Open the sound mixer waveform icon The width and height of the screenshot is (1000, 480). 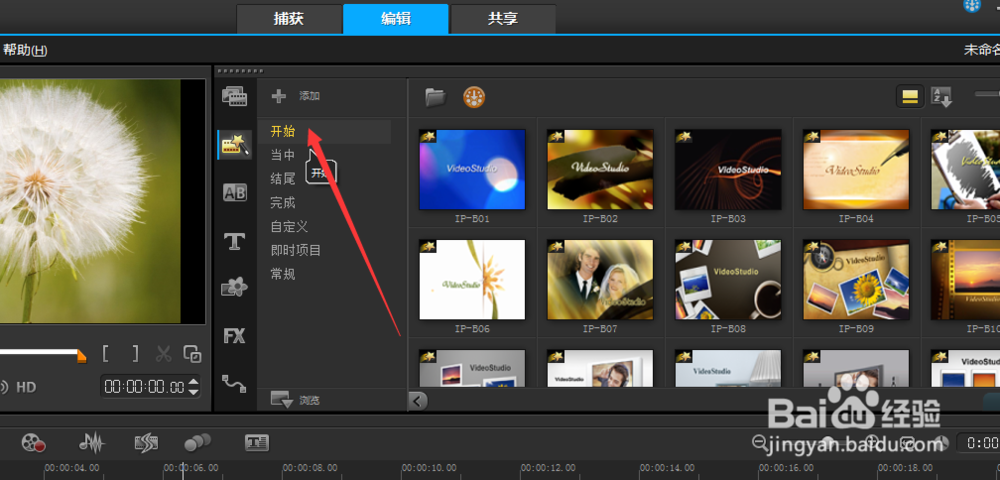92,442
